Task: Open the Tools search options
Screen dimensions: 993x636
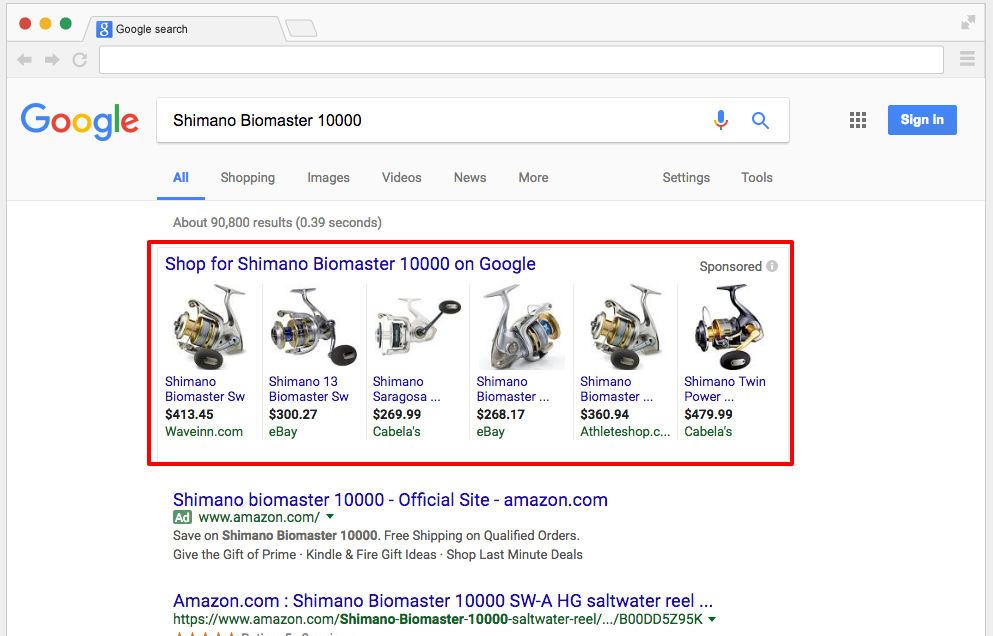Action: (756, 178)
